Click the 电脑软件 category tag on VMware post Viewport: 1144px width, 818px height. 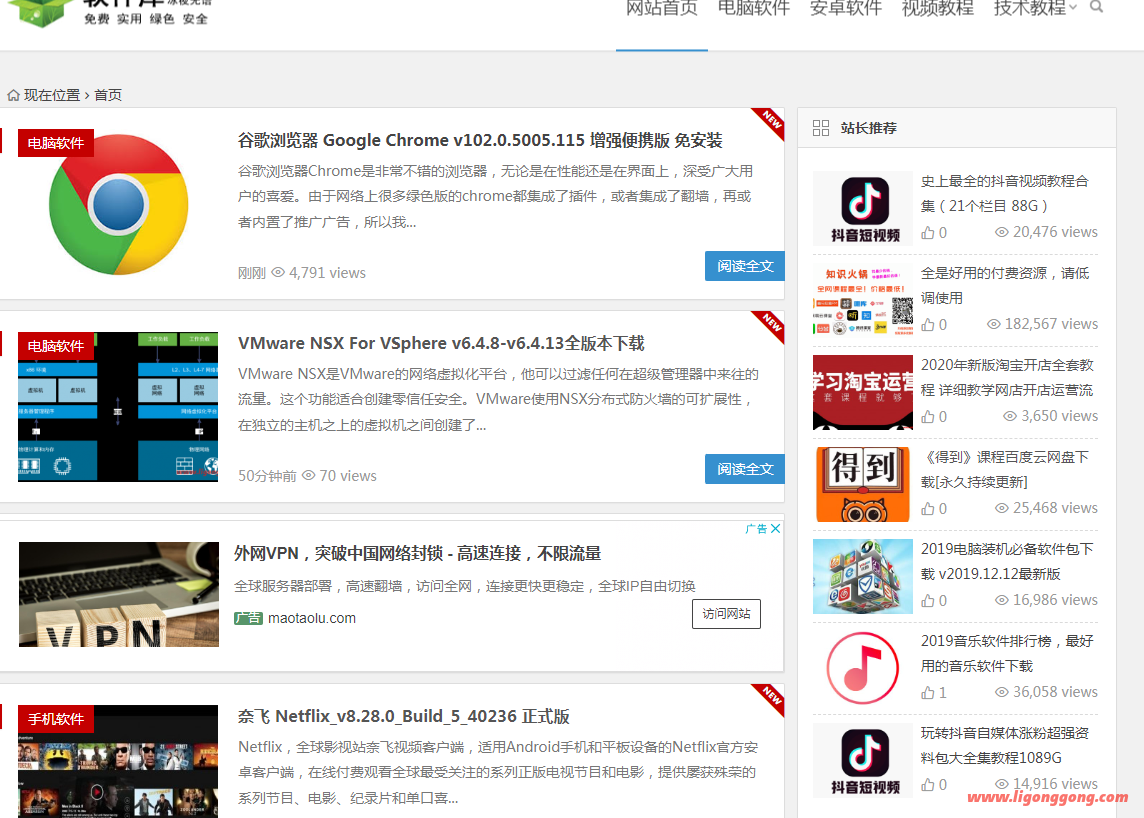pos(56,346)
